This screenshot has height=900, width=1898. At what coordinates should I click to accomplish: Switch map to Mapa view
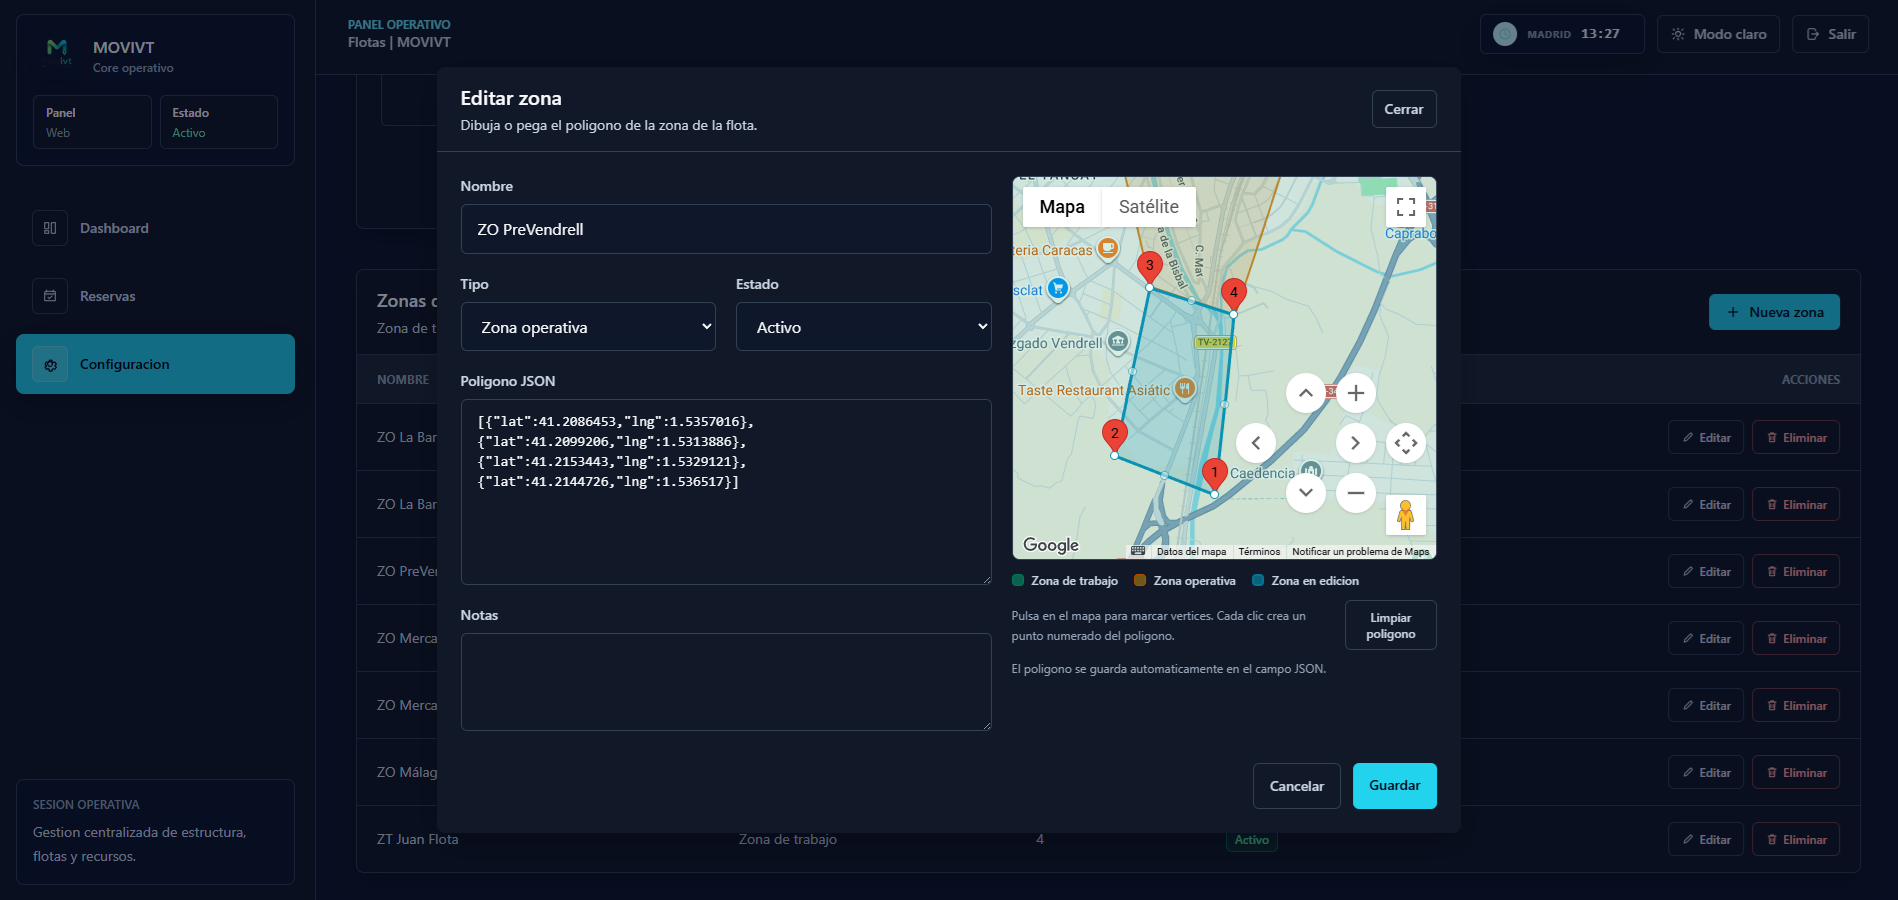(x=1062, y=207)
